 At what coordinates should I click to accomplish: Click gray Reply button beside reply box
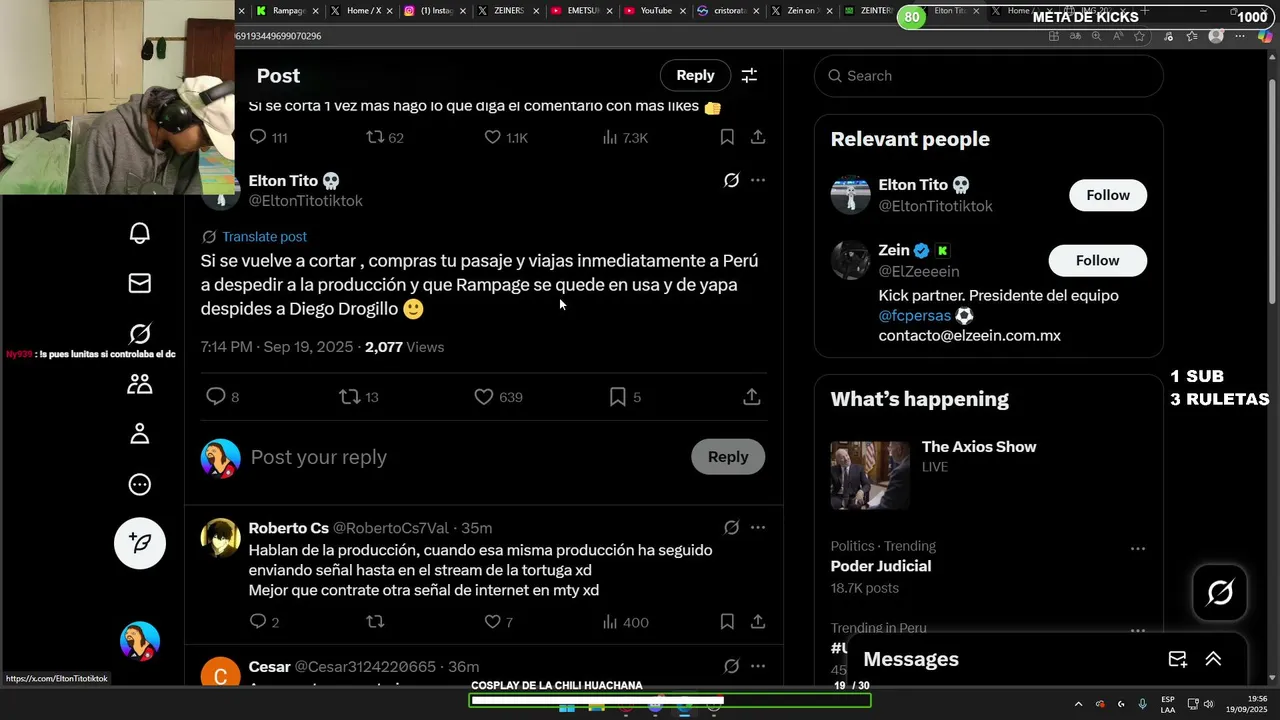coord(728,457)
